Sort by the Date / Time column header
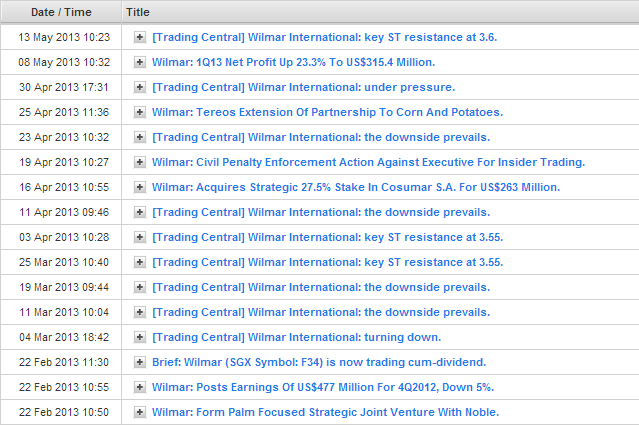The width and height of the screenshot is (639, 425). pos(61,12)
